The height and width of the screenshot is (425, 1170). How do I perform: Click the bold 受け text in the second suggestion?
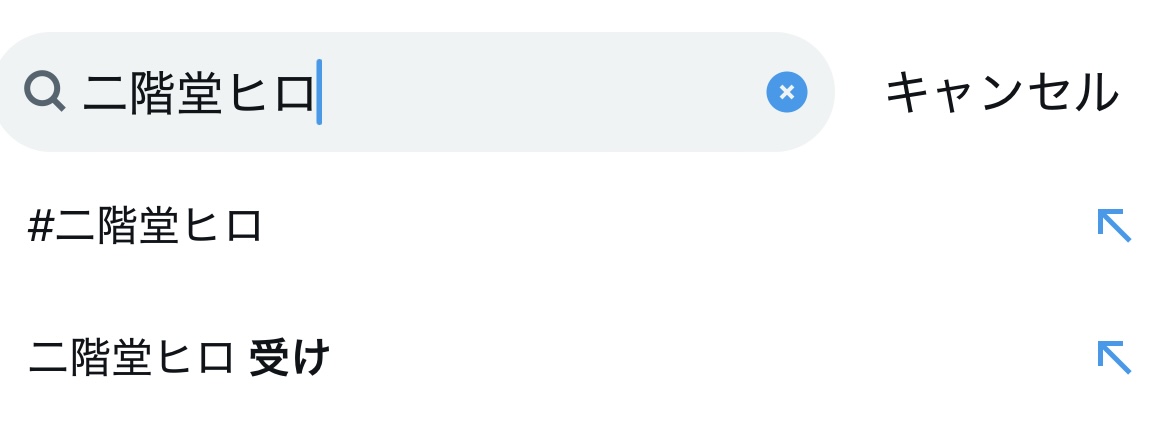pos(289,358)
